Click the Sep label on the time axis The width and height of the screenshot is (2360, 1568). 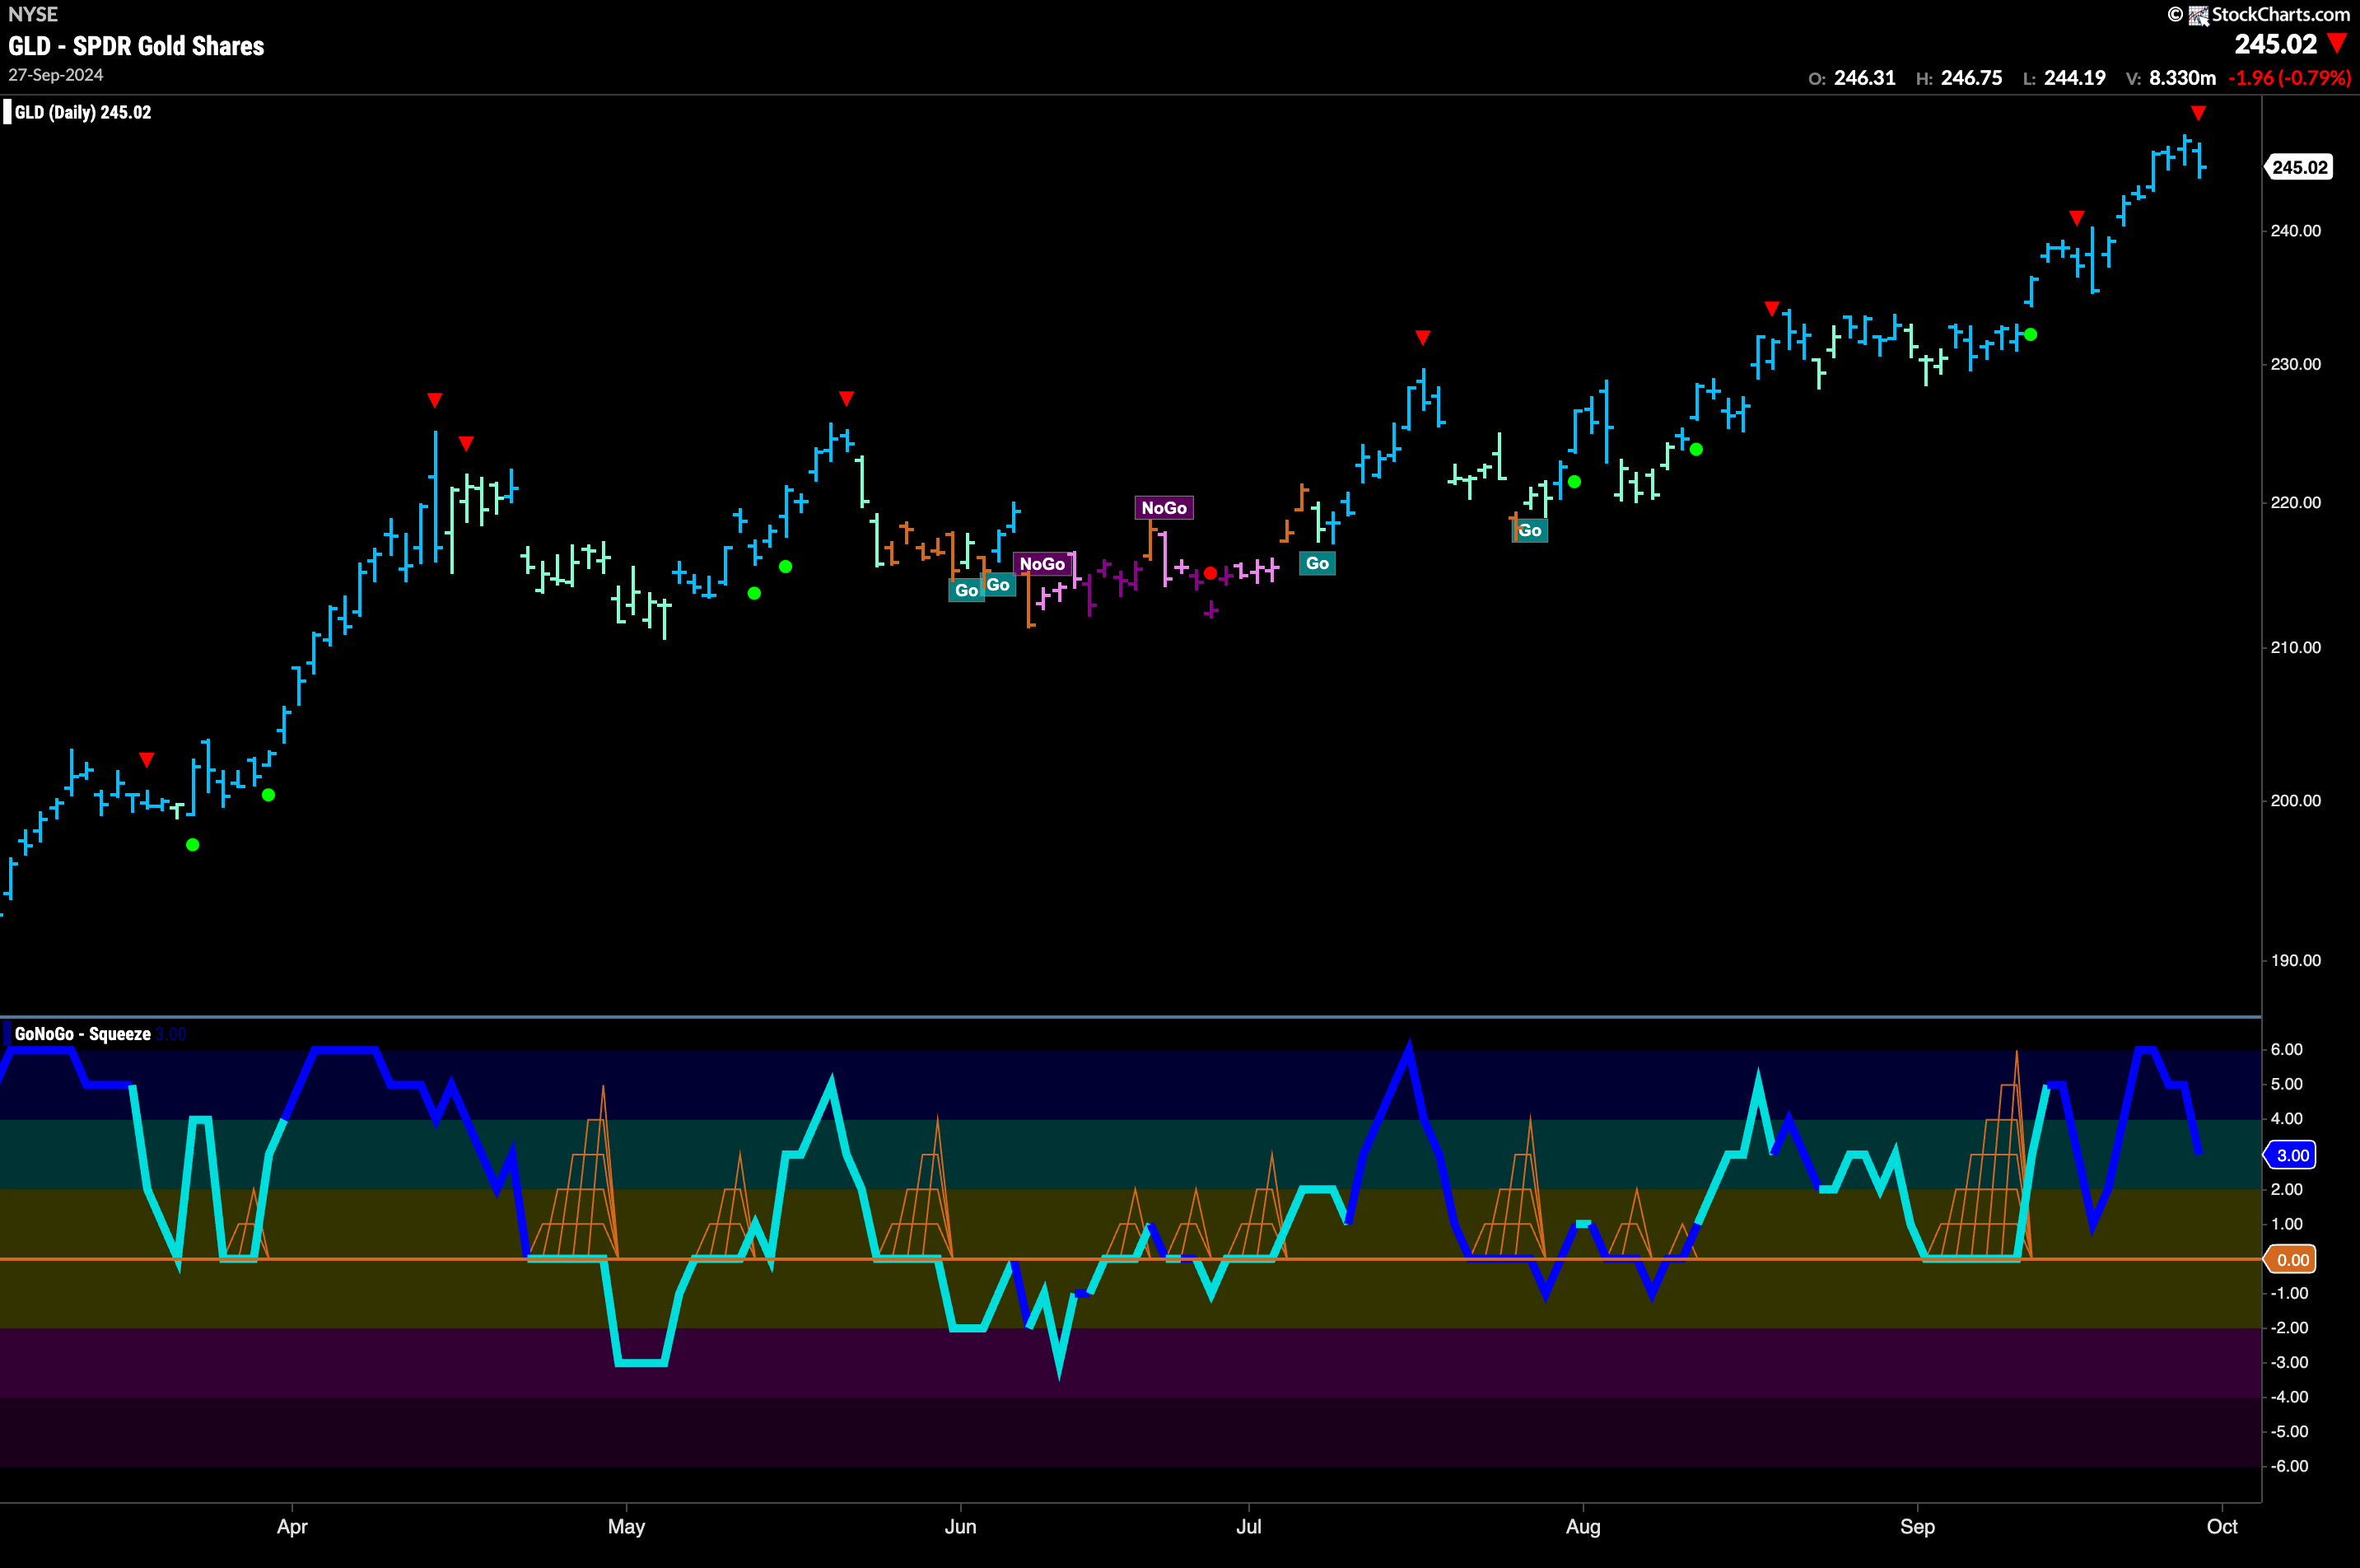coord(1917,1527)
